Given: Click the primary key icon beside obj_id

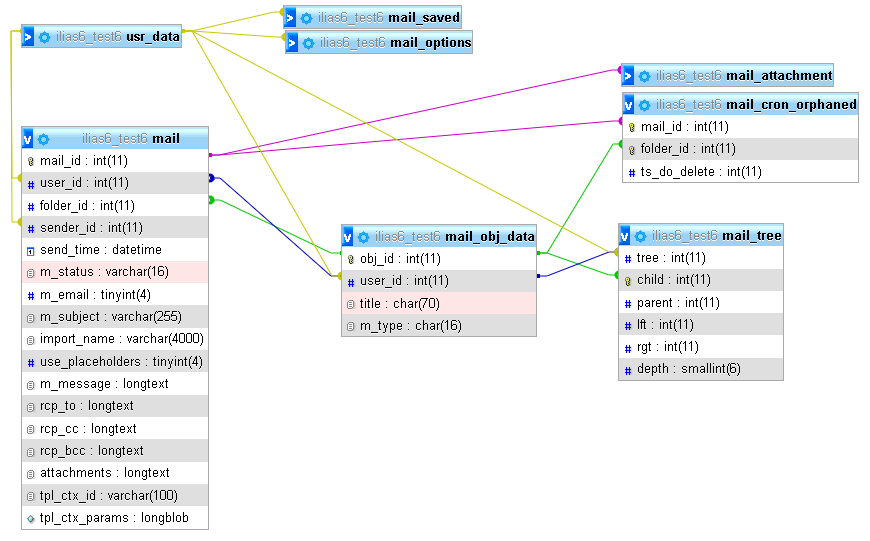Looking at the screenshot, I should [x=351, y=259].
